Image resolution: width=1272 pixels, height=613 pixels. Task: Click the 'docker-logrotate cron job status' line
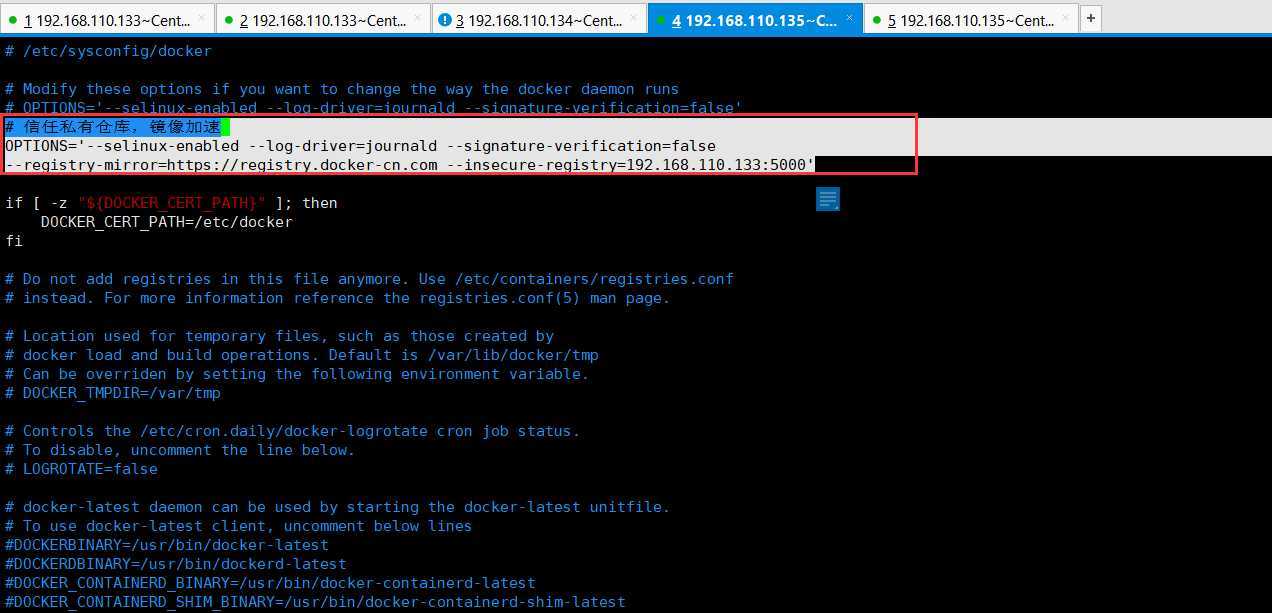pyautogui.click(x=292, y=431)
